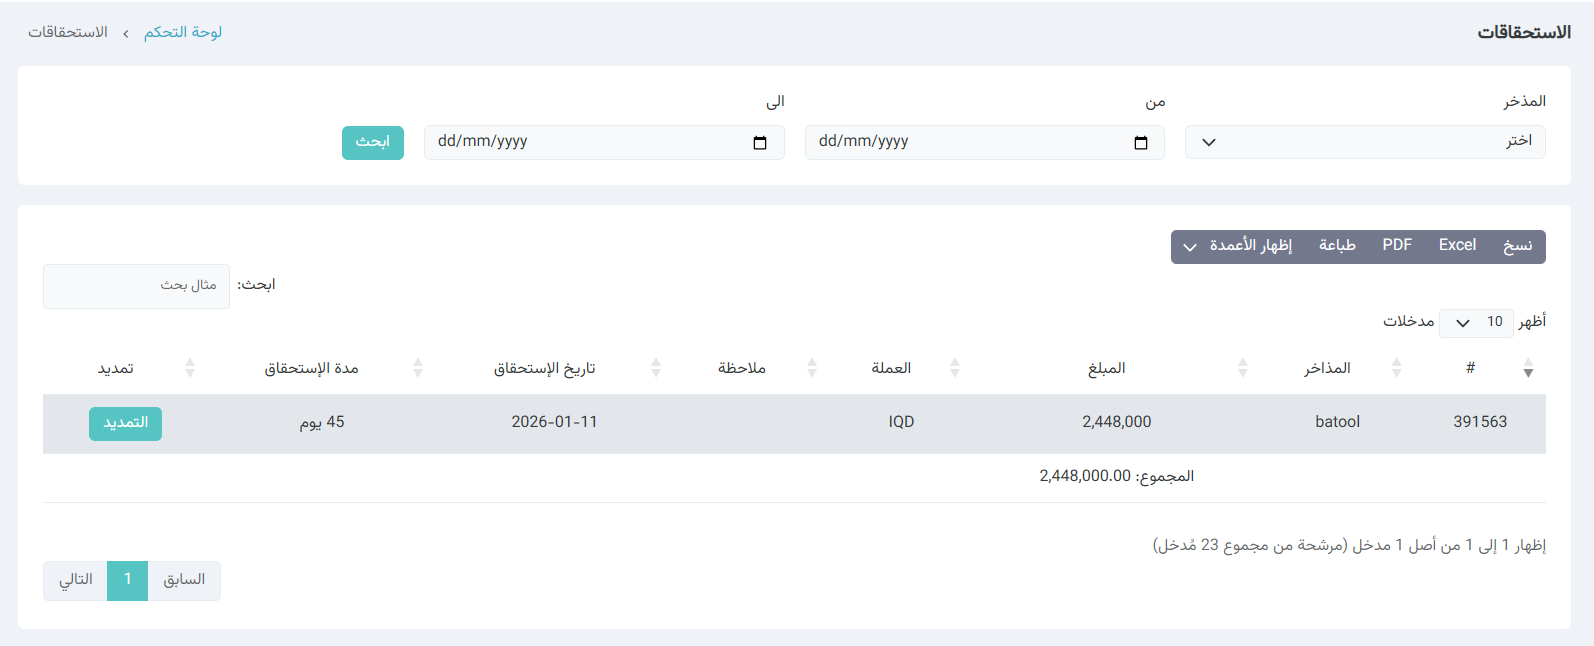1594x646 pixels.
Task: Change entries-per-page dropdown showing 10
Action: coord(1476,322)
